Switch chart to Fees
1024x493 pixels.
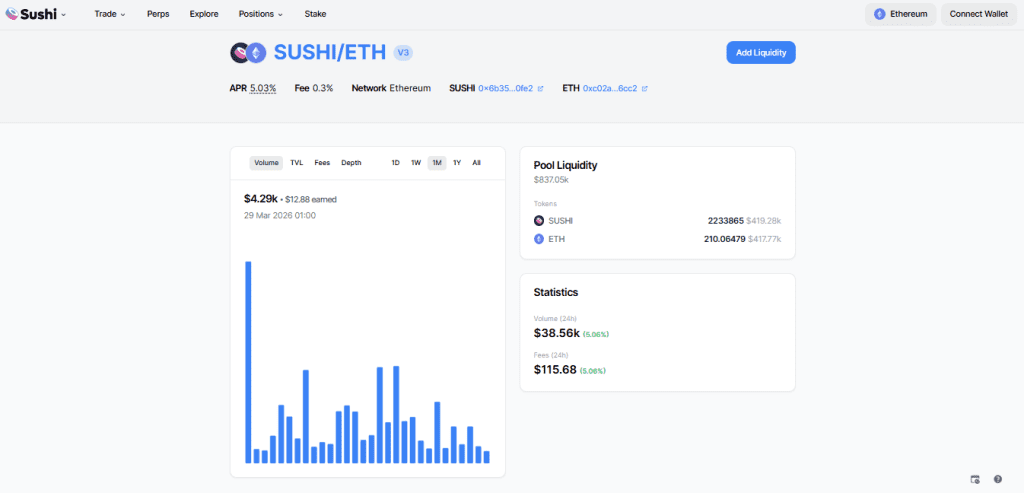[x=322, y=163]
